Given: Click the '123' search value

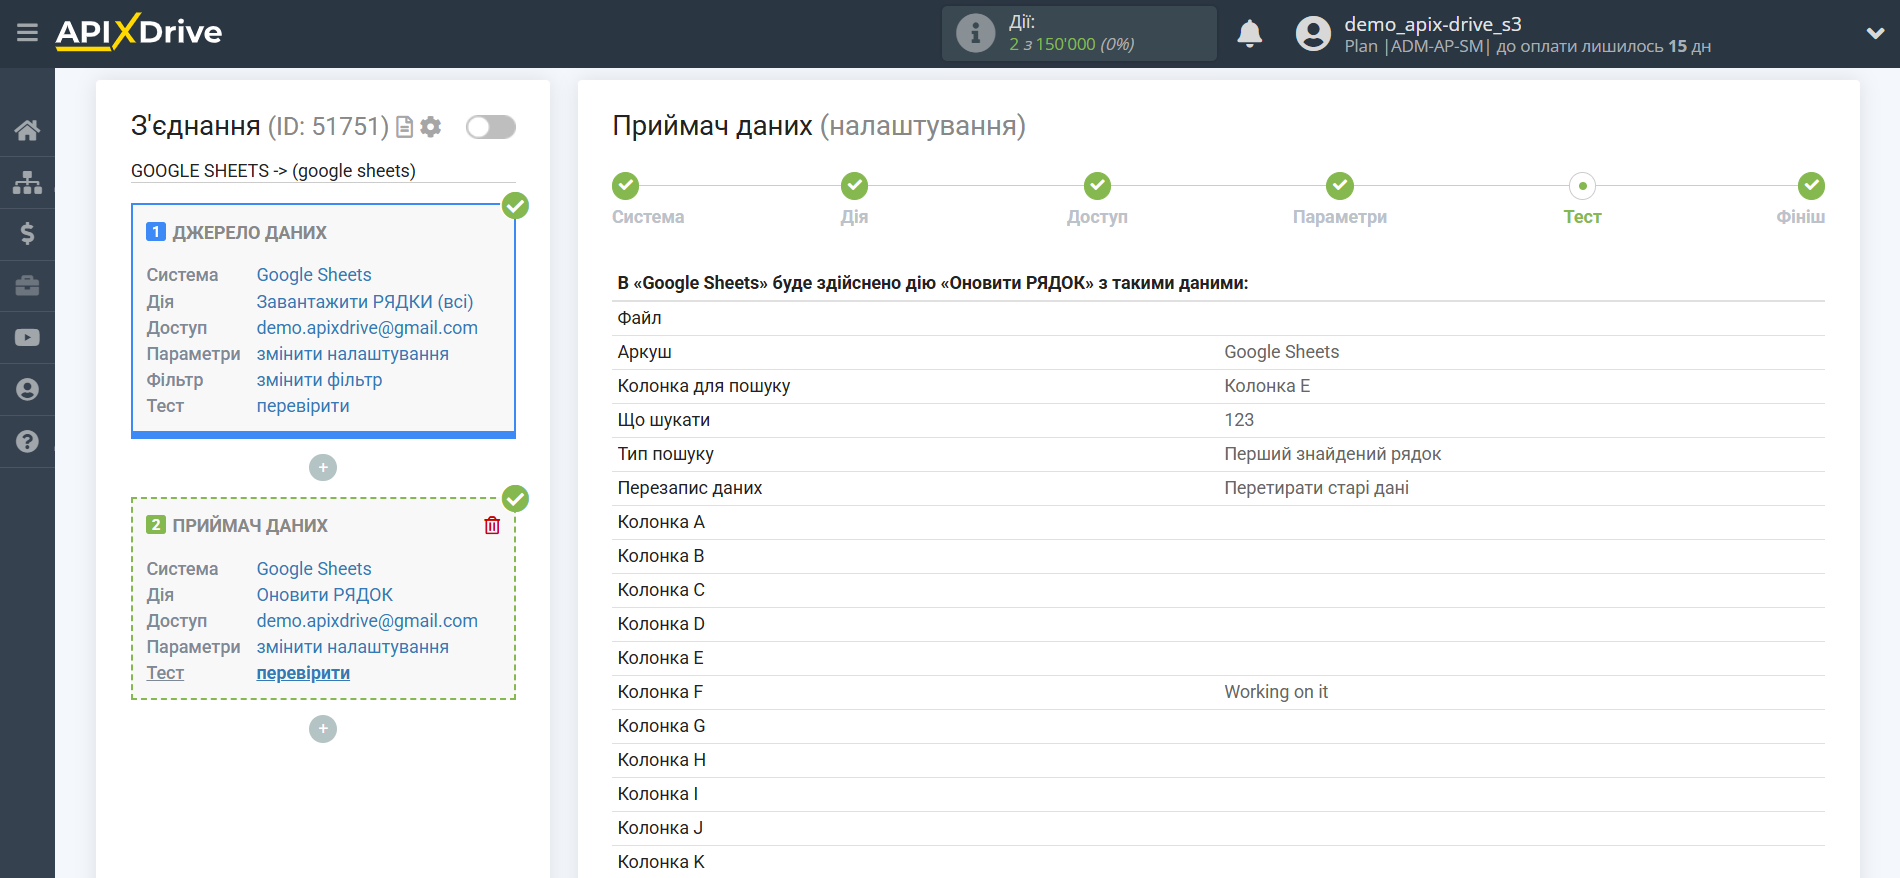Looking at the screenshot, I should pyautogui.click(x=1239, y=420).
